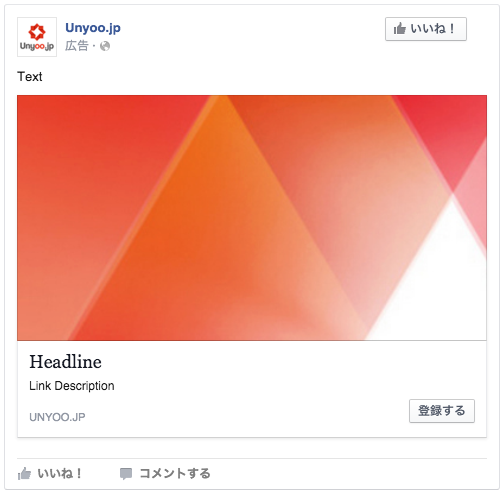Open the orange triangle ad image
The height and width of the screenshot is (494, 504).
(252, 218)
